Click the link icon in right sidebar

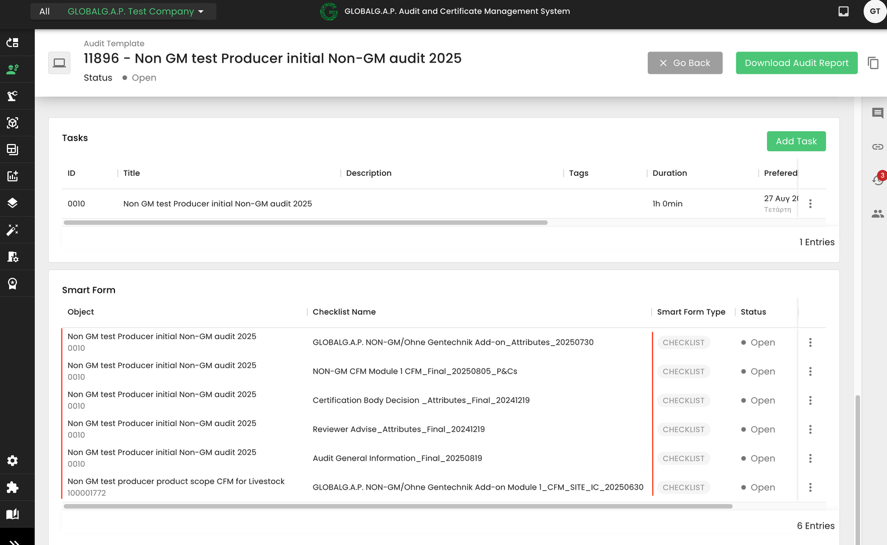877,147
